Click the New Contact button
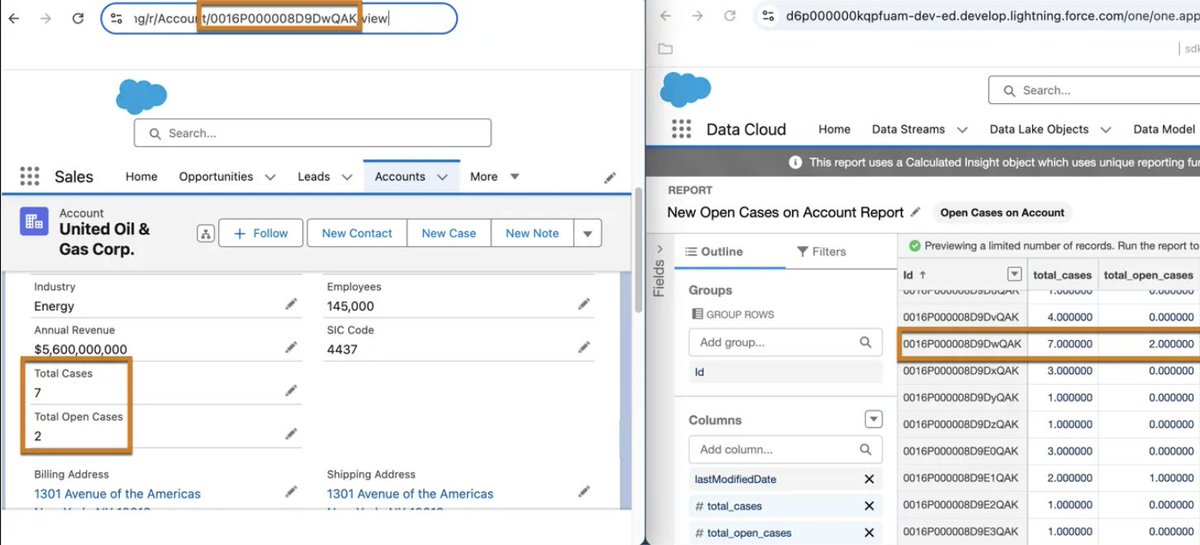Image resolution: width=1200 pixels, height=545 pixels. tap(357, 234)
